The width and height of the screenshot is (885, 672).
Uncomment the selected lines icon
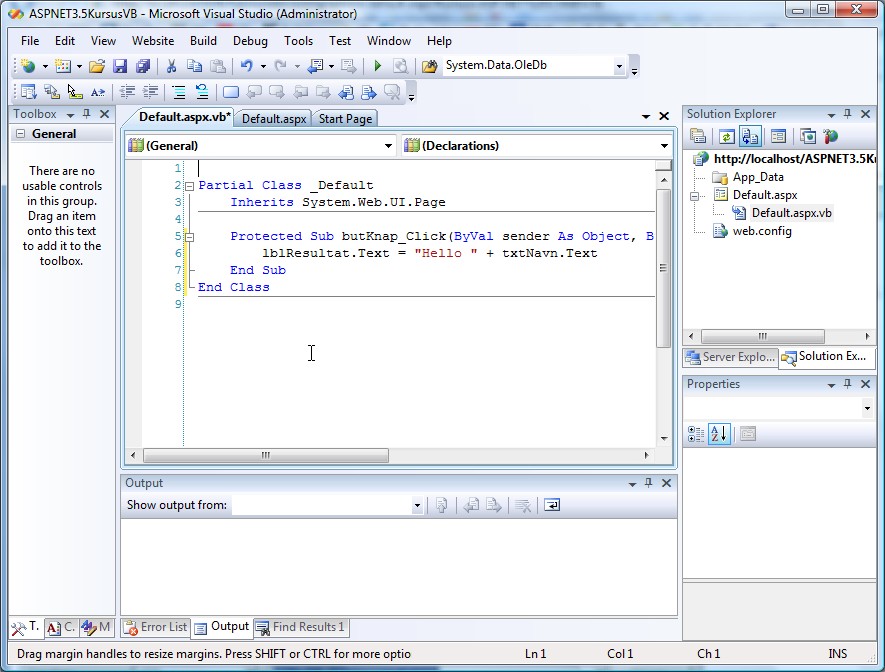coord(201,92)
